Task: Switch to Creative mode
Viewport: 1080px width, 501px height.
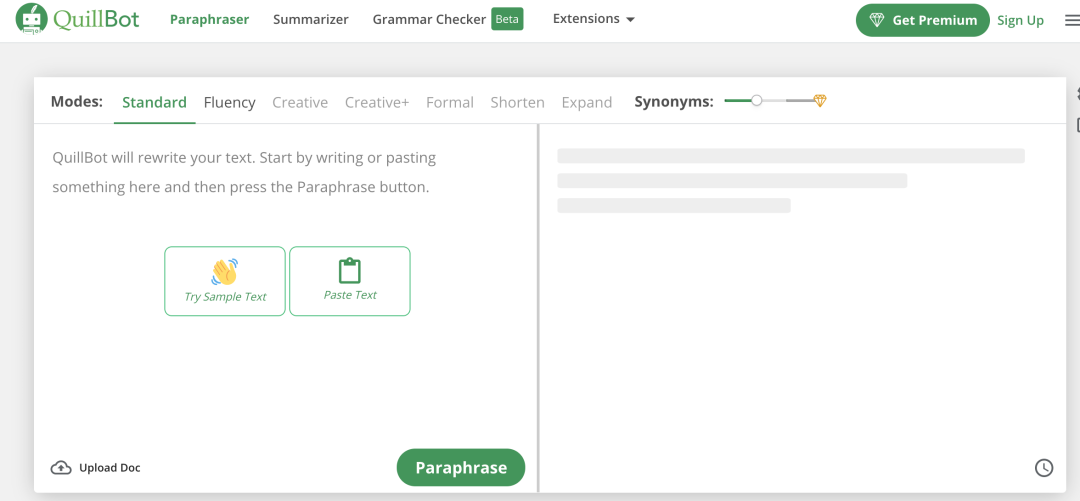Action: 300,103
